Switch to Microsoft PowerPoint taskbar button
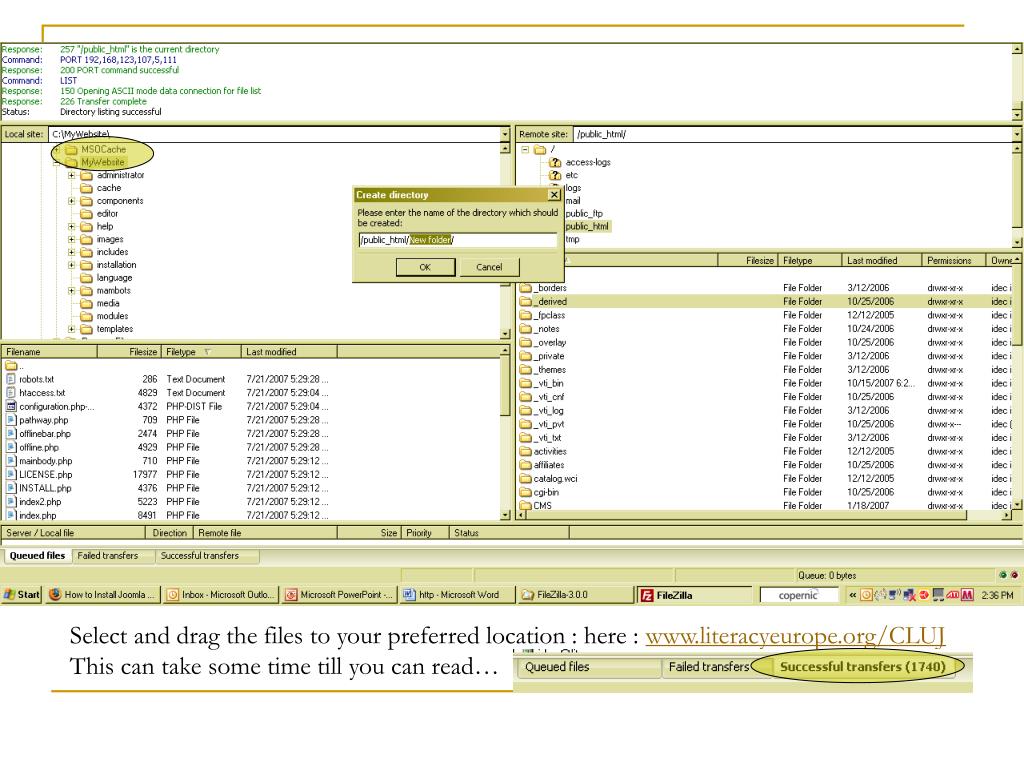The height and width of the screenshot is (768, 1024). pyautogui.click(x=340, y=595)
